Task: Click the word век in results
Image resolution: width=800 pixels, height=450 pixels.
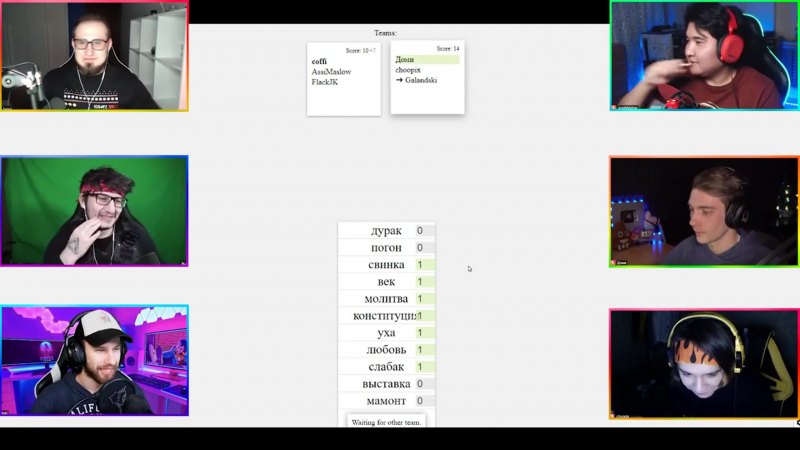Action: 386,282
